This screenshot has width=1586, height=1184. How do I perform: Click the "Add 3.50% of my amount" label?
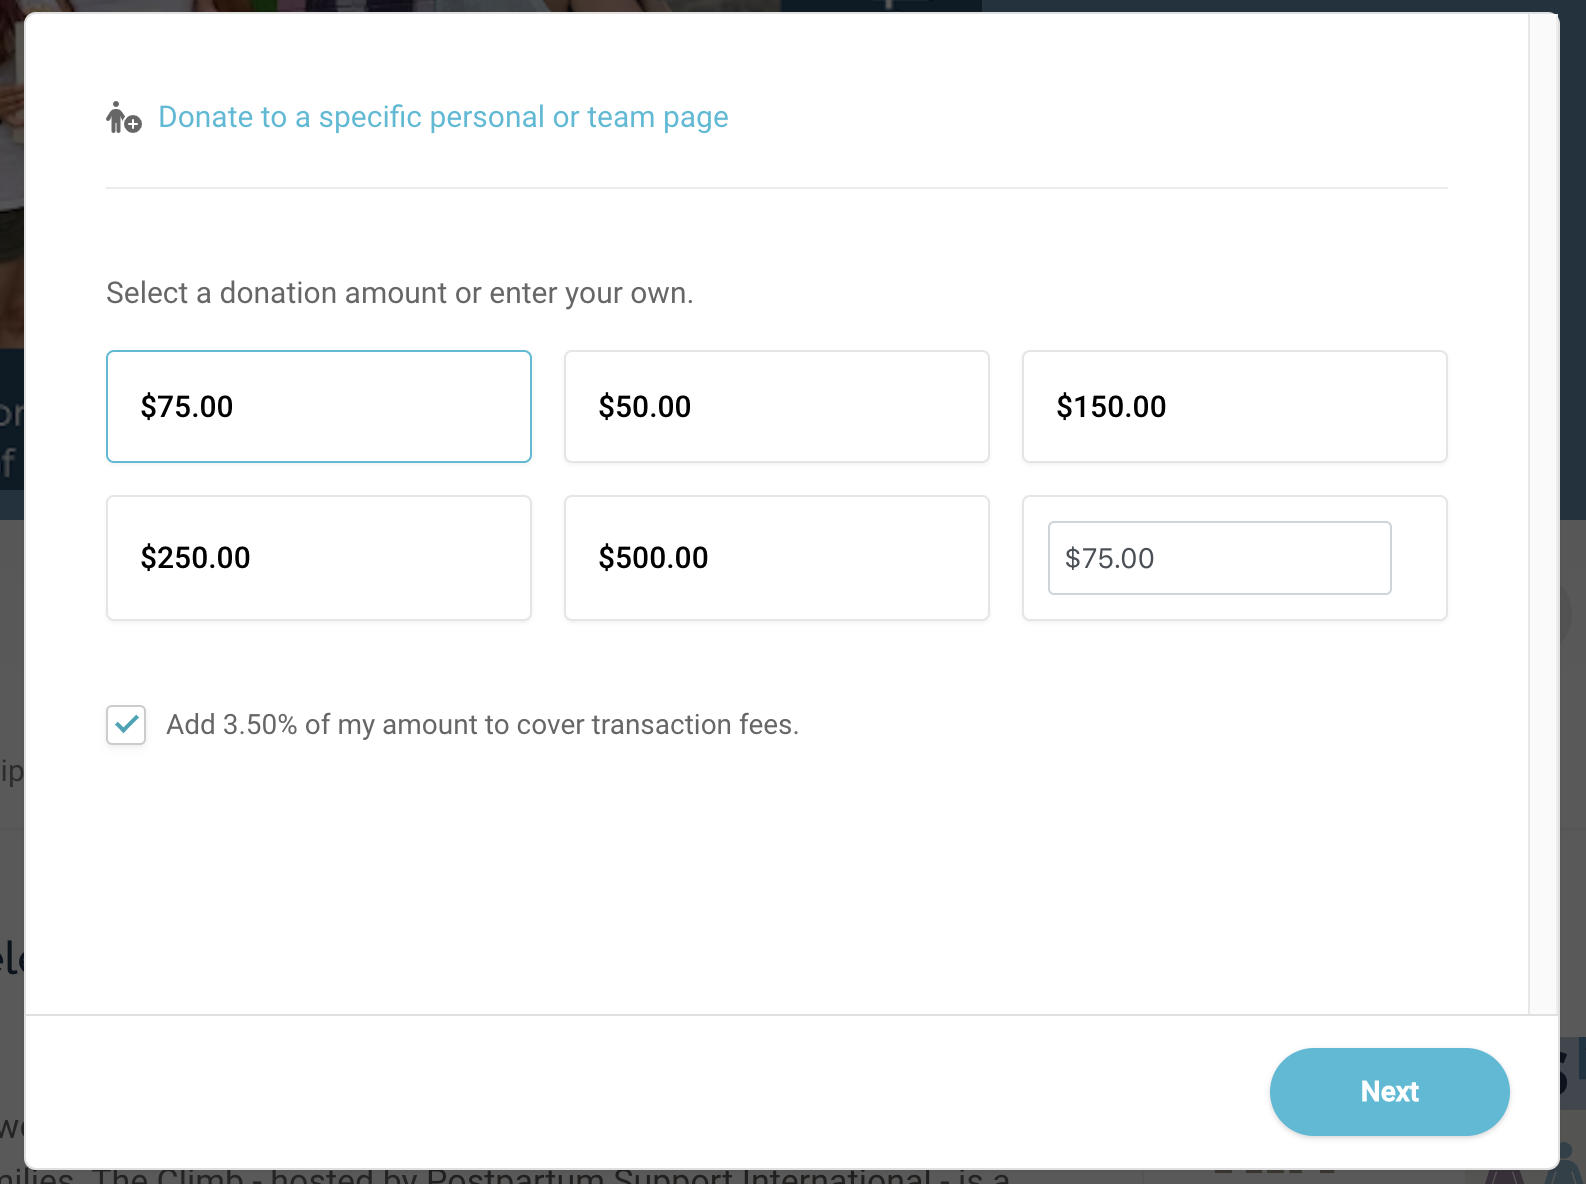pyautogui.click(x=482, y=724)
